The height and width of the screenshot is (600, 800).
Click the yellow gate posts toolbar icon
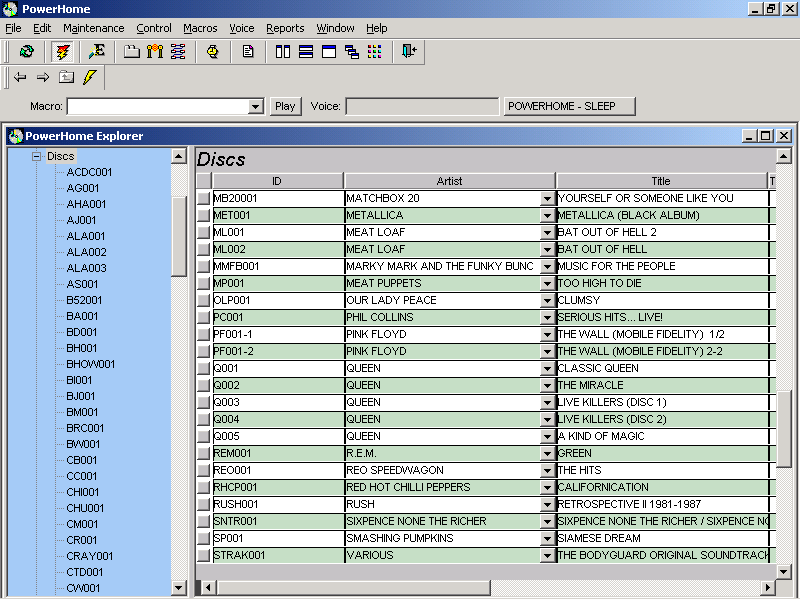[x=155, y=51]
